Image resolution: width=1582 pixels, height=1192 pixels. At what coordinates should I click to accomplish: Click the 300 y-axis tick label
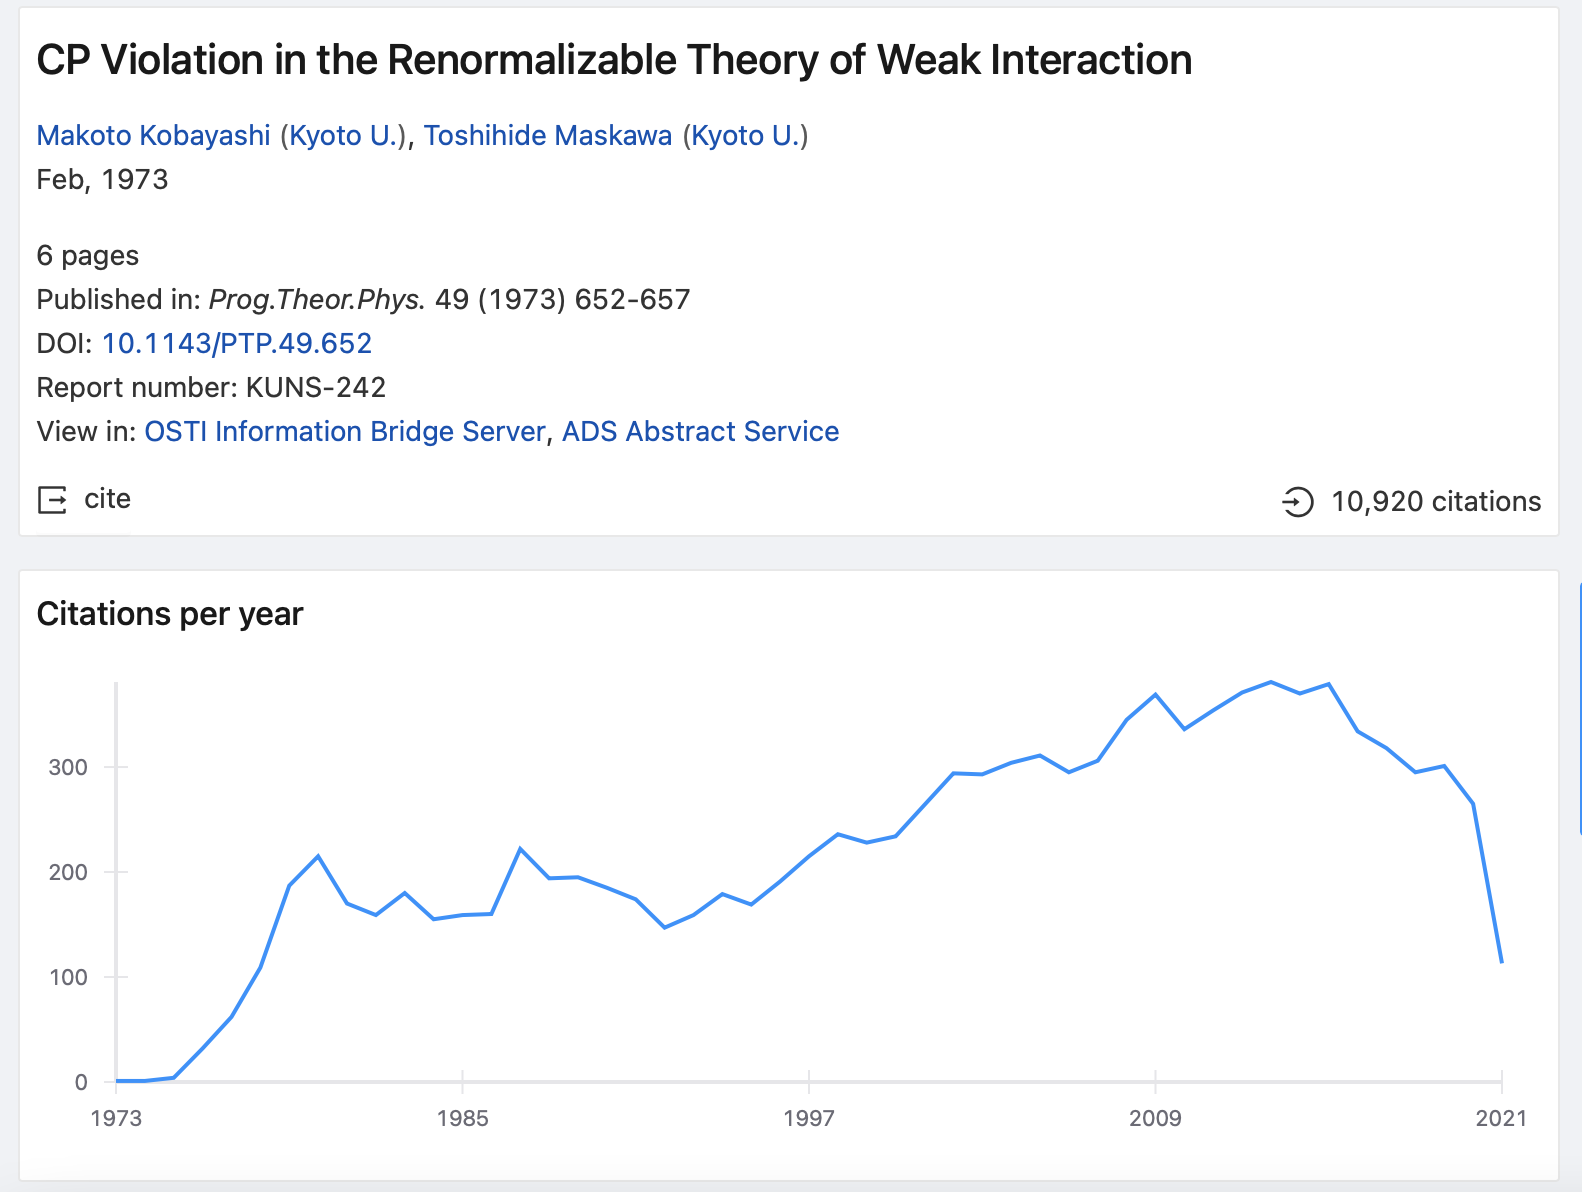(68, 767)
